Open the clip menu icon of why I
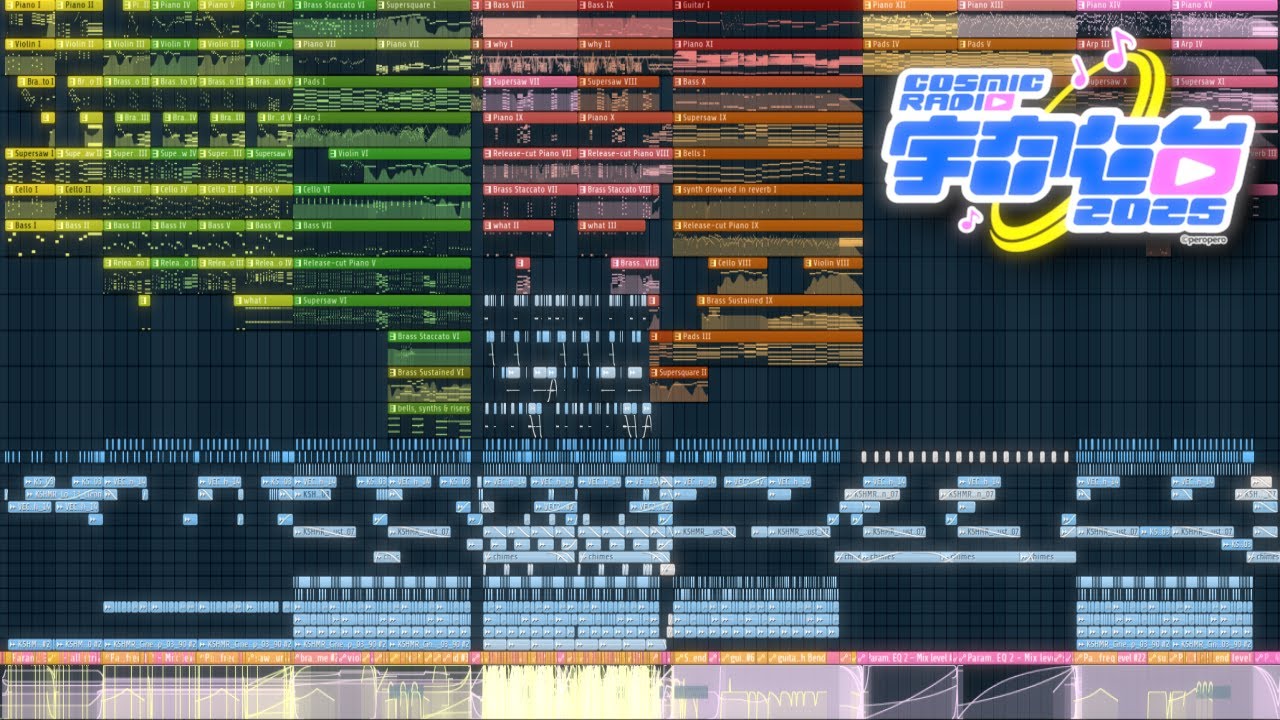Screen dimensions: 1280x720 click(488, 45)
